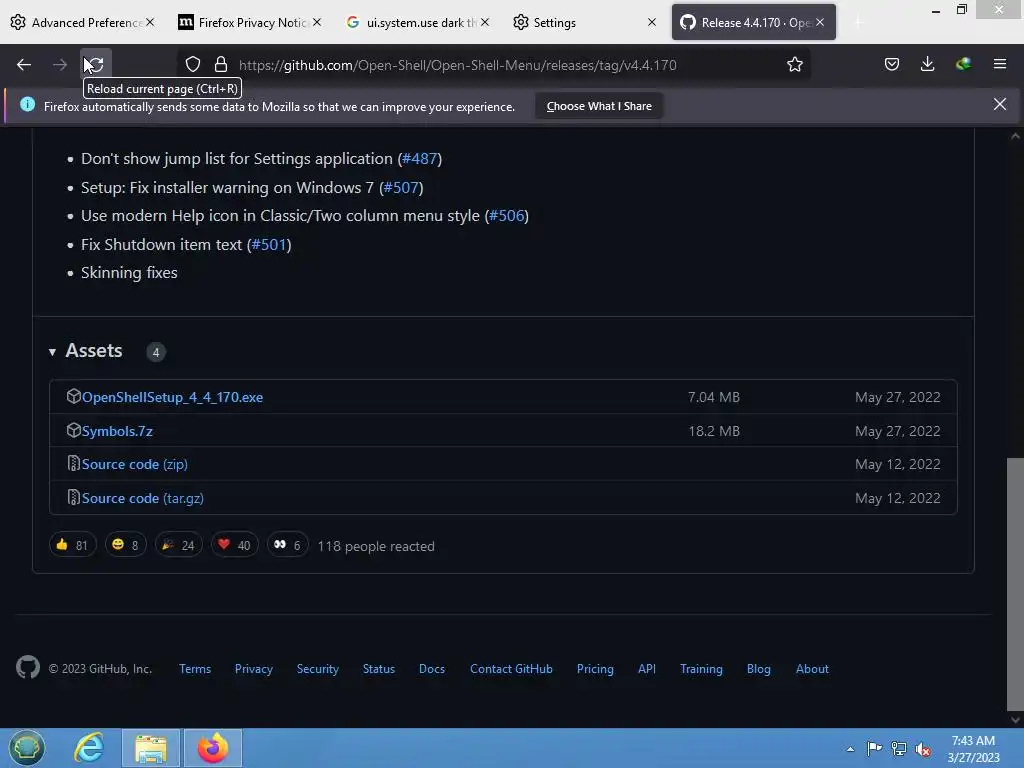The height and width of the screenshot is (768, 1024).
Task: Open the Action Center flag icon
Action: (874, 748)
